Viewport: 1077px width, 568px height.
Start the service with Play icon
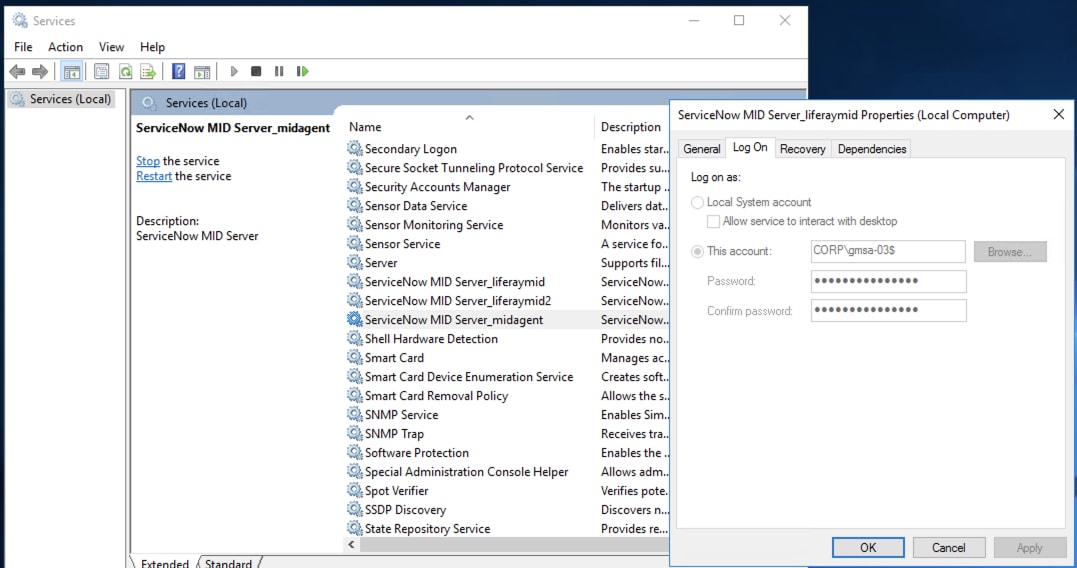point(234,71)
